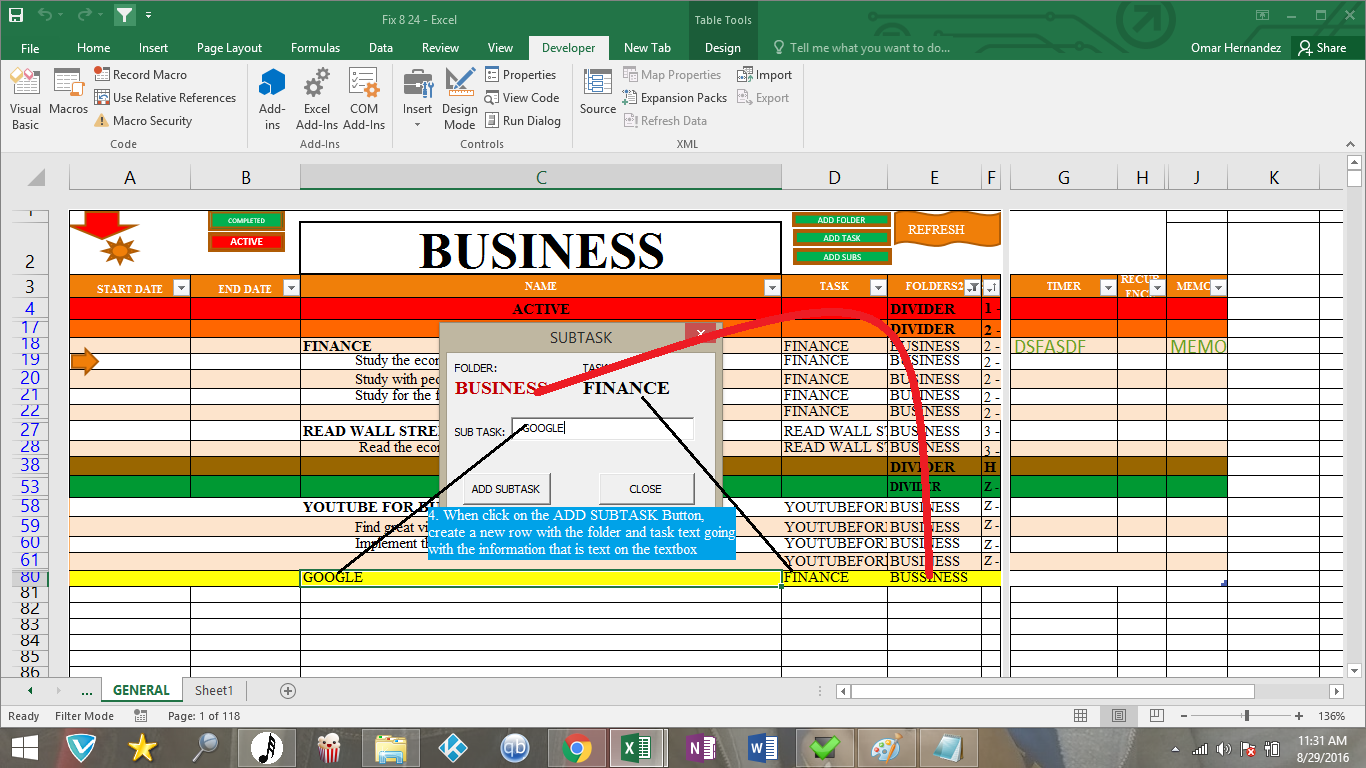Image resolution: width=1366 pixels, height=768 pixels.
Task: Open the File menu
Action: [x=30, y=48]
